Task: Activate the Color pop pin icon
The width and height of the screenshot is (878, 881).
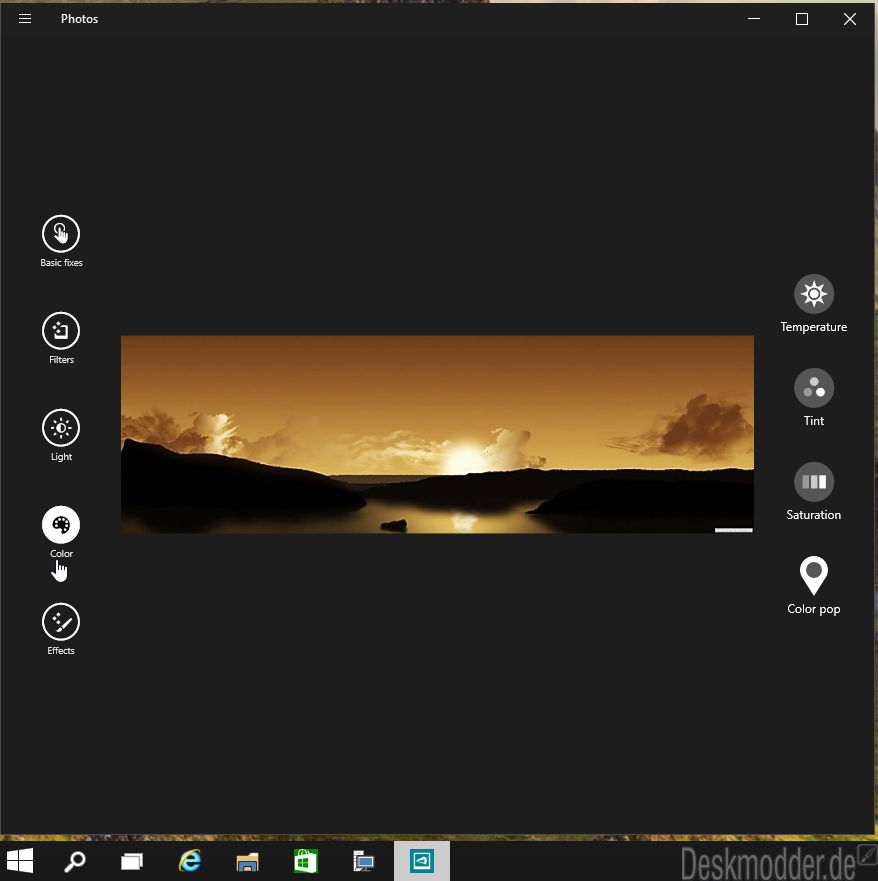Action: tap(813, 575)
